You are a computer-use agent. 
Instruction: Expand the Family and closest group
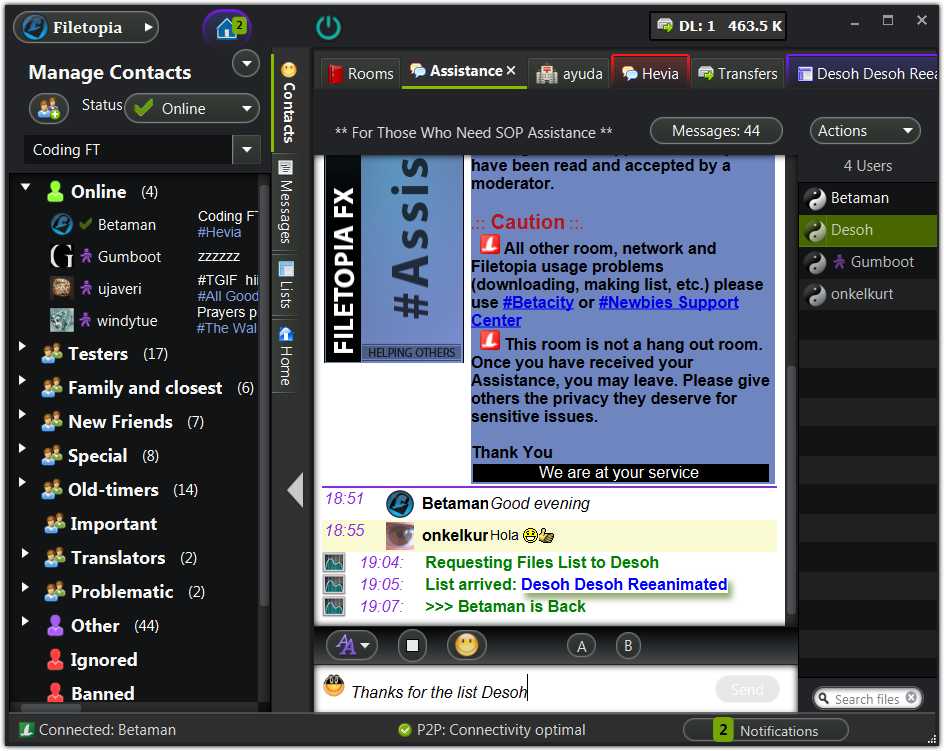22,380
